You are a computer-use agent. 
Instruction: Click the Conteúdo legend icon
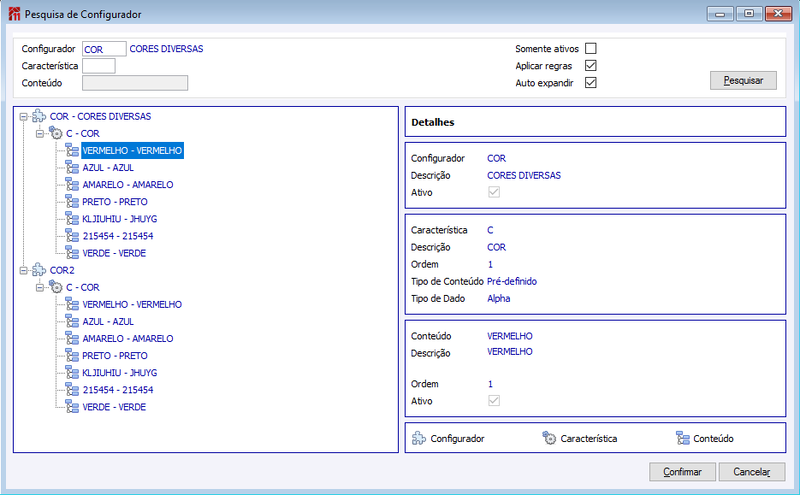(683, 438)
